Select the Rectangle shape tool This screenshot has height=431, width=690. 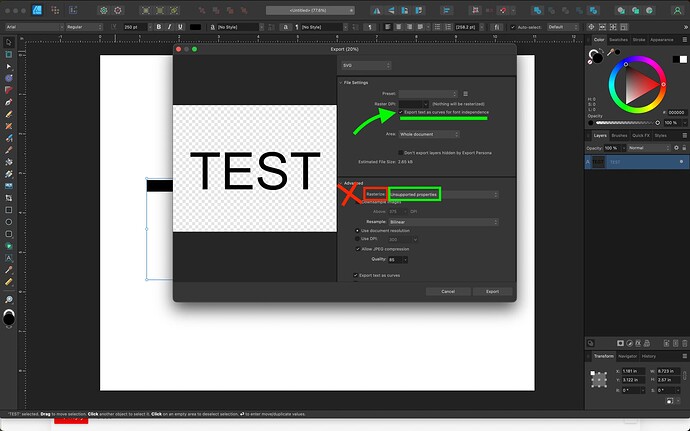click(8, 210)
